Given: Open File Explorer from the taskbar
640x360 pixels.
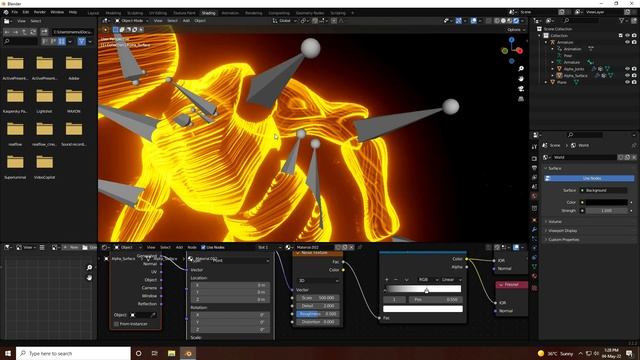Looking at the screenshot, I should point(171,353).
